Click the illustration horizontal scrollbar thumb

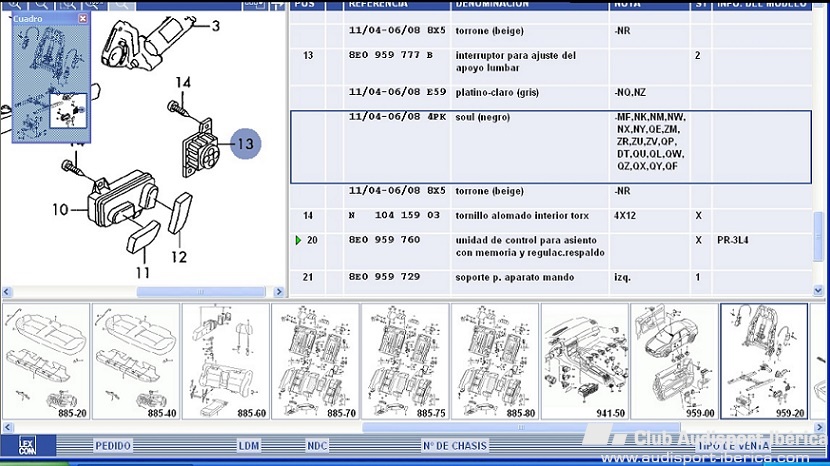(x=201, y=292)
